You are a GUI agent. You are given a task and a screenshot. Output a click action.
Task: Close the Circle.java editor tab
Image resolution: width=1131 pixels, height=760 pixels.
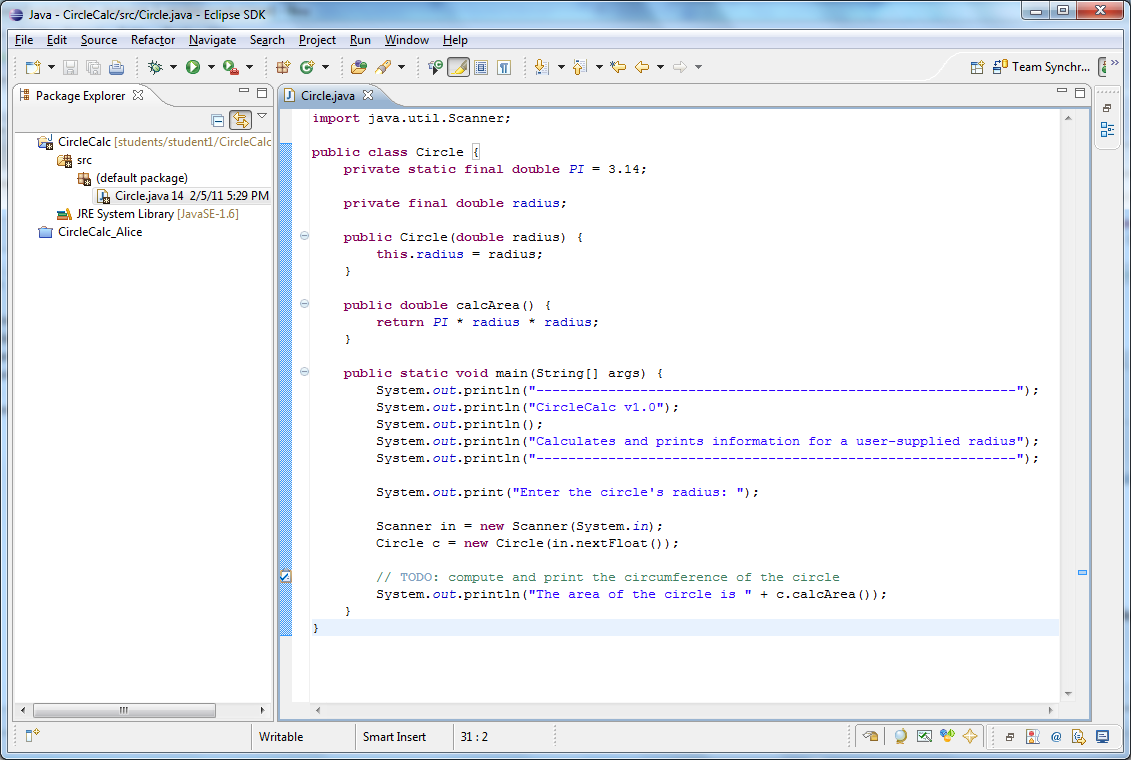(368, 95)
